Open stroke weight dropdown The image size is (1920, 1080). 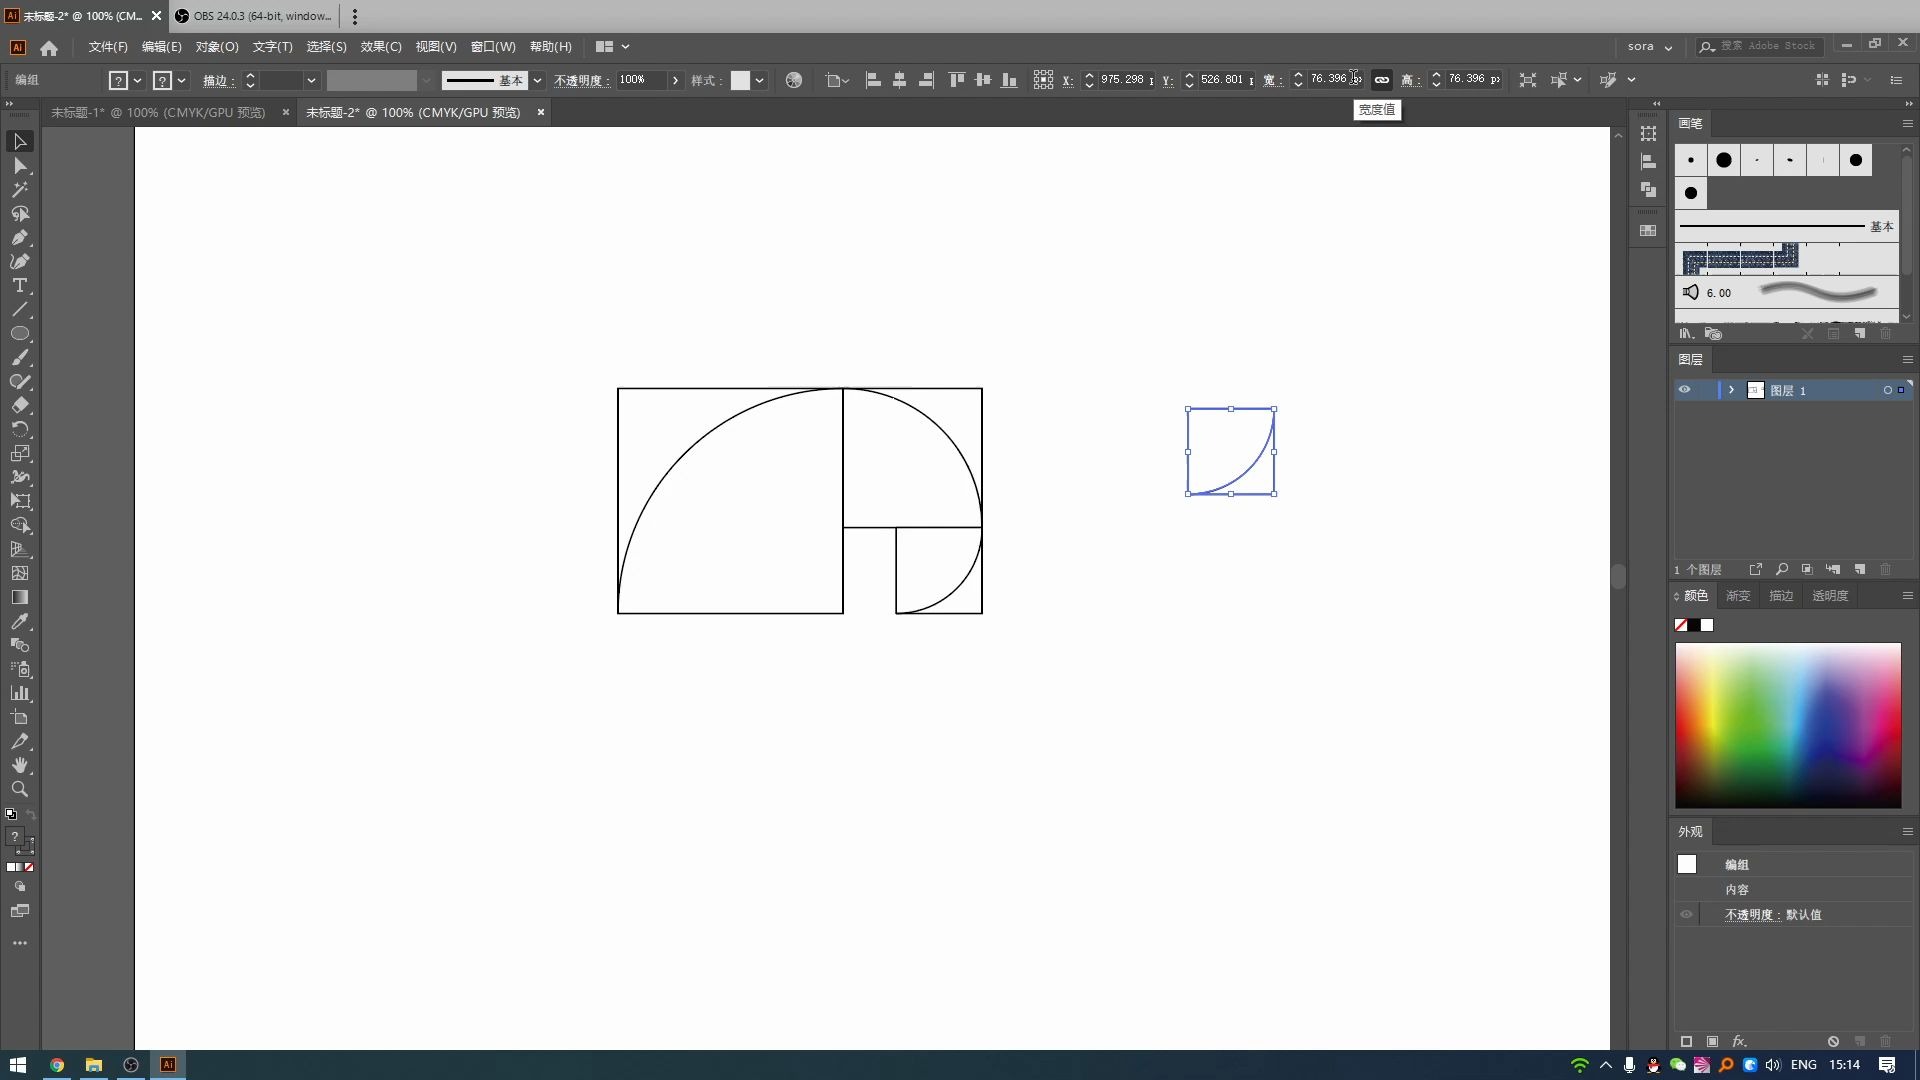[x=311, y=80]
